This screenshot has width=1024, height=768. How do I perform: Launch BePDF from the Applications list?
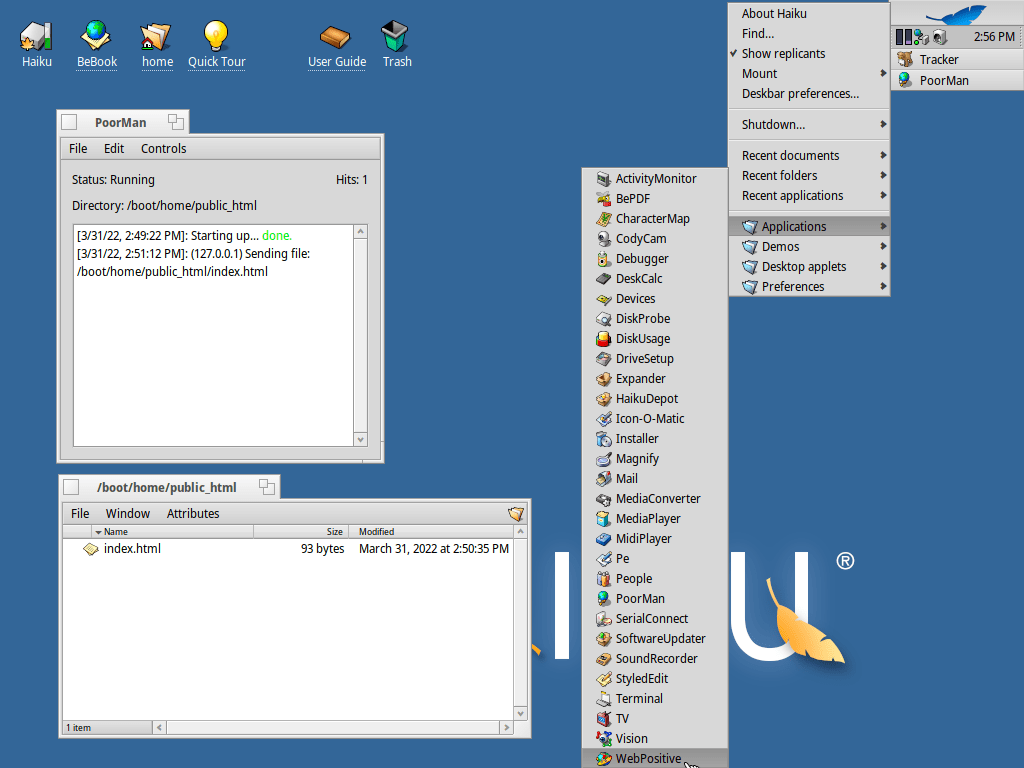[x=655, y=199]
